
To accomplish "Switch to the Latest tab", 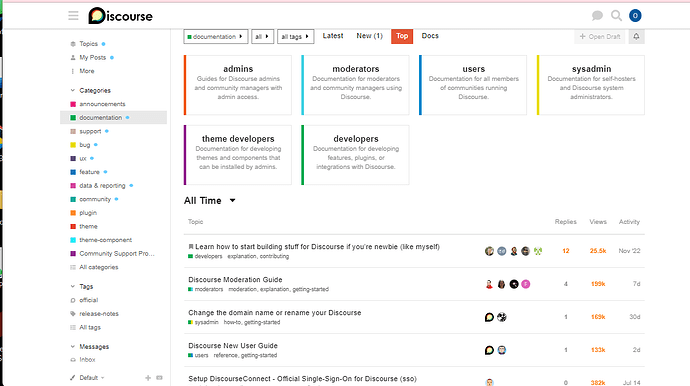I will point(333,36).
